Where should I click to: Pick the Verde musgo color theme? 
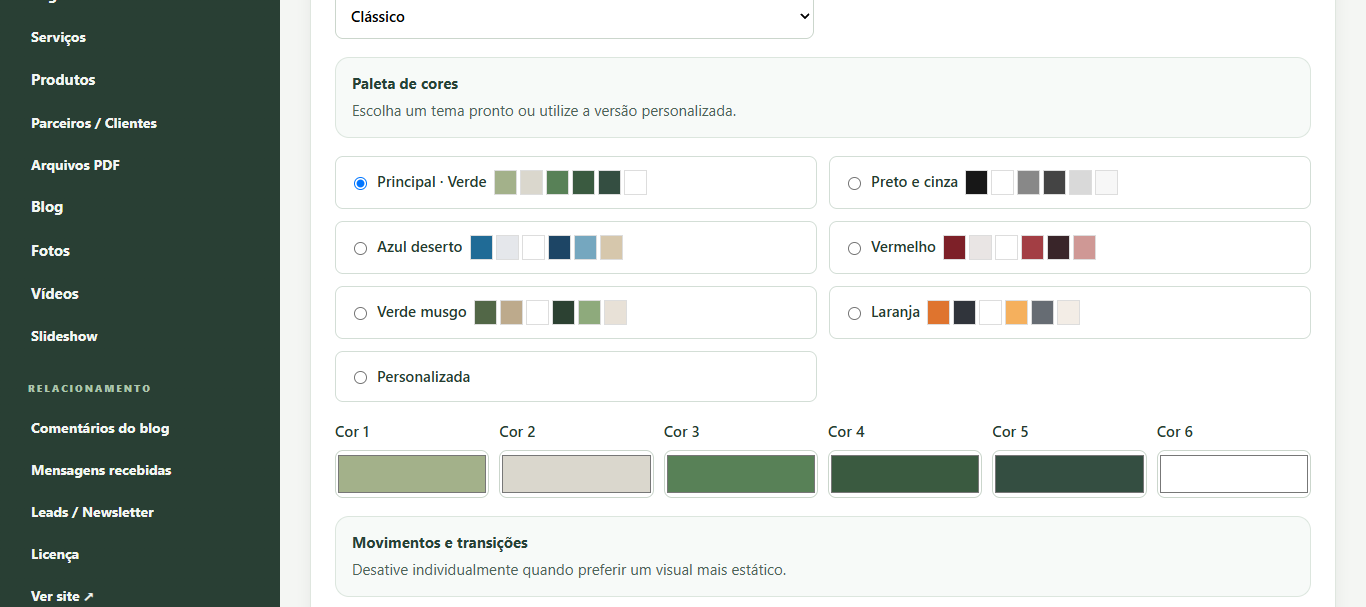(x=360, y=313)
